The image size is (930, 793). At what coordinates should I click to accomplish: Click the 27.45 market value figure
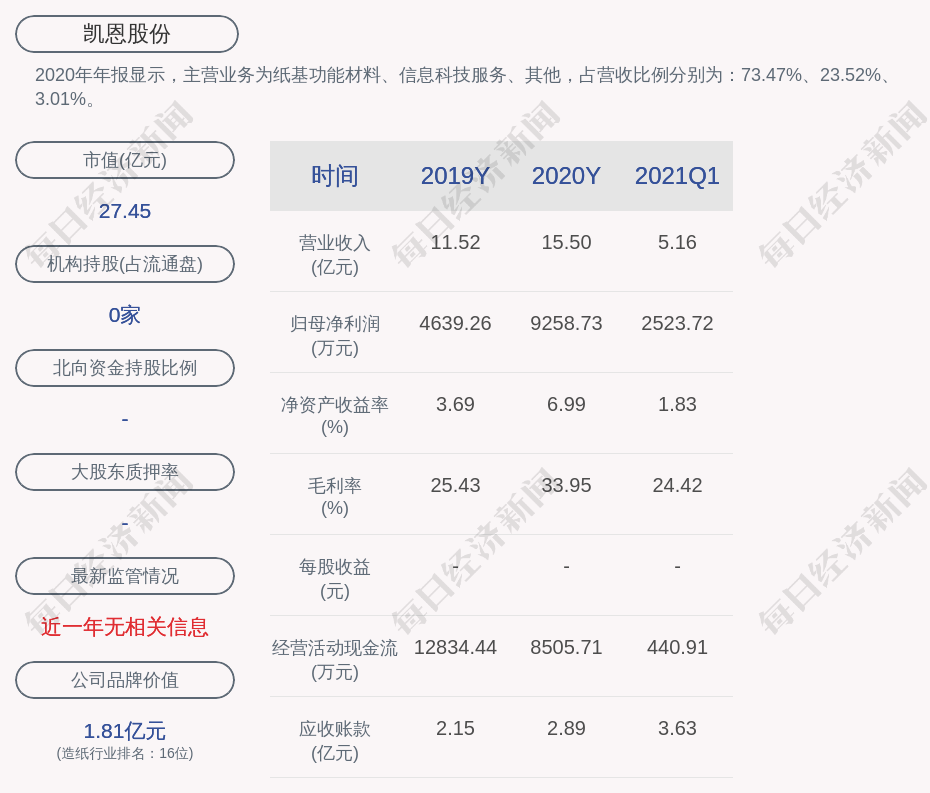pos(125,211)
